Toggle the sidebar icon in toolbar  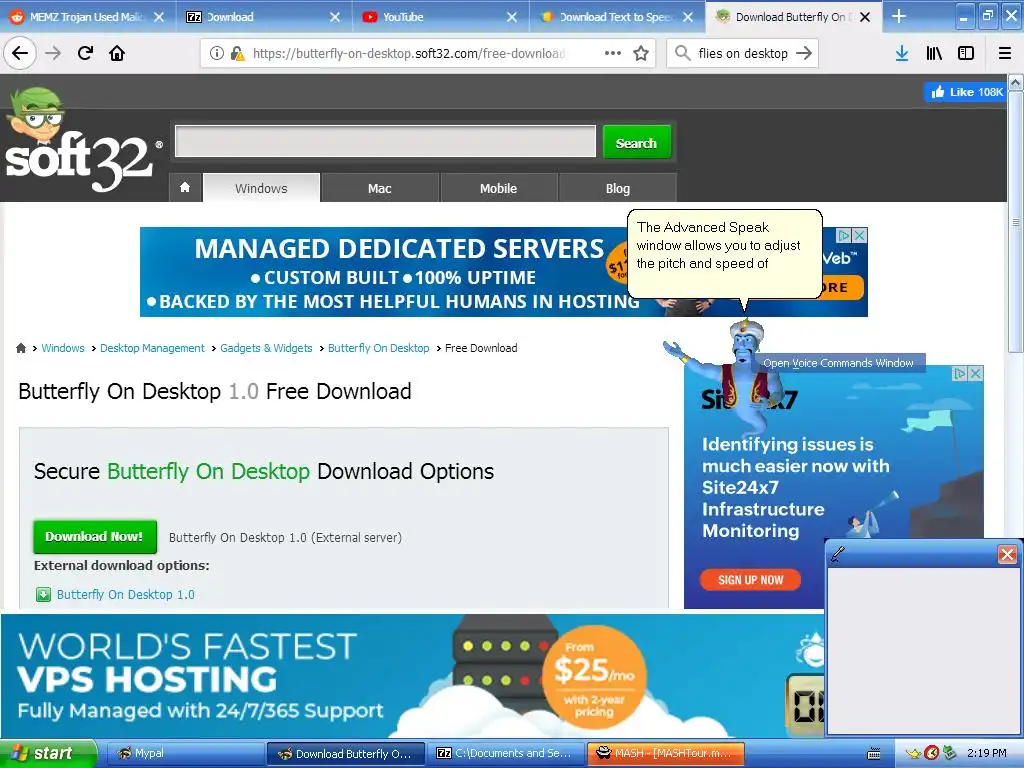click(966, 53)
